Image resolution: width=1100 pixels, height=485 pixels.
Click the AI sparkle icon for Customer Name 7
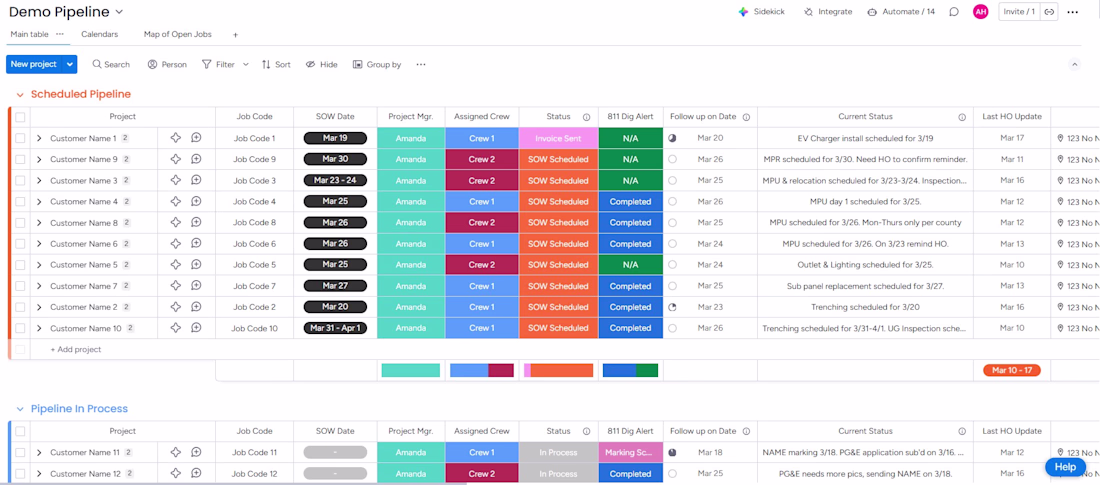coord(176,286)
